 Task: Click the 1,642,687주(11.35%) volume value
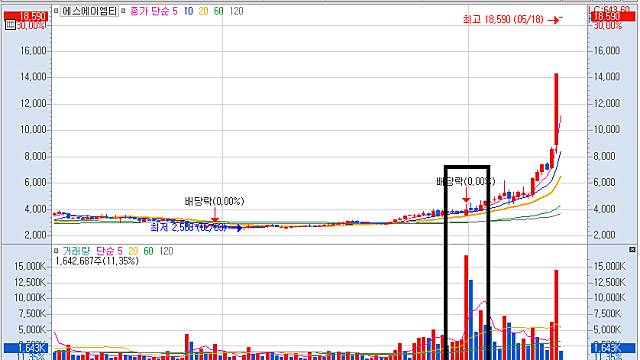(x=97, y=261)
